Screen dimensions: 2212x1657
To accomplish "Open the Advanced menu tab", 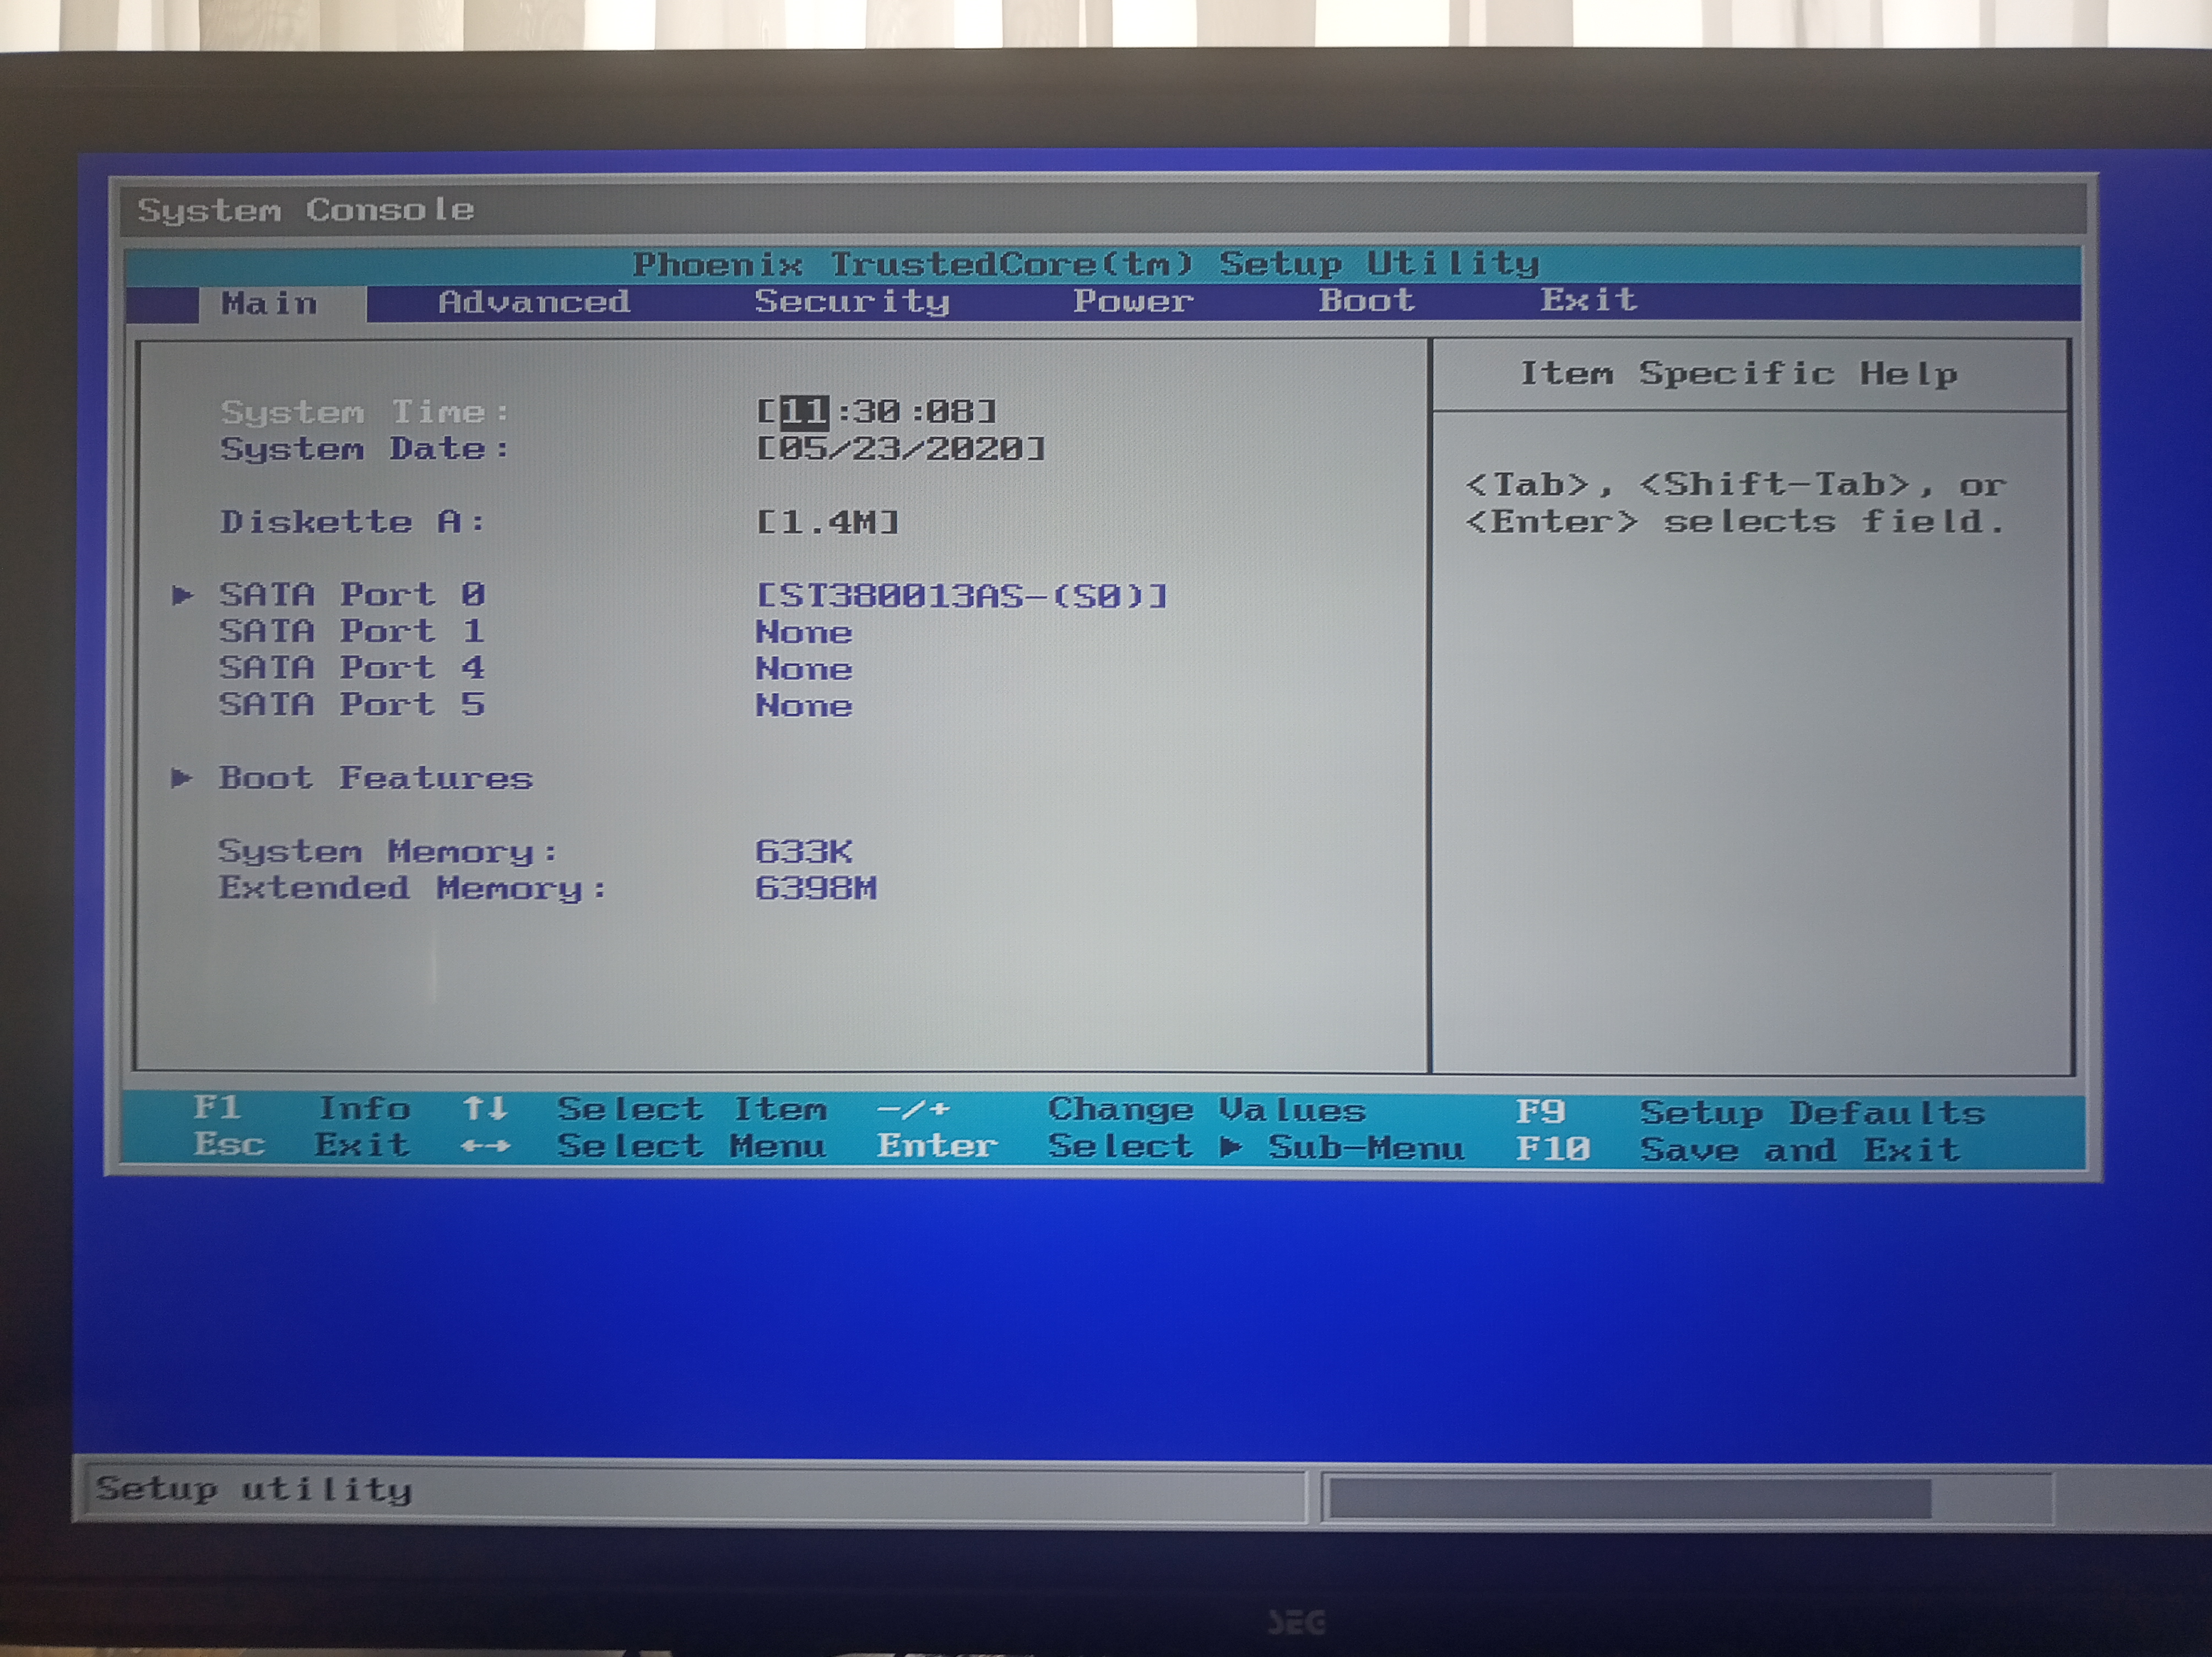I will [x=534, y=302].
